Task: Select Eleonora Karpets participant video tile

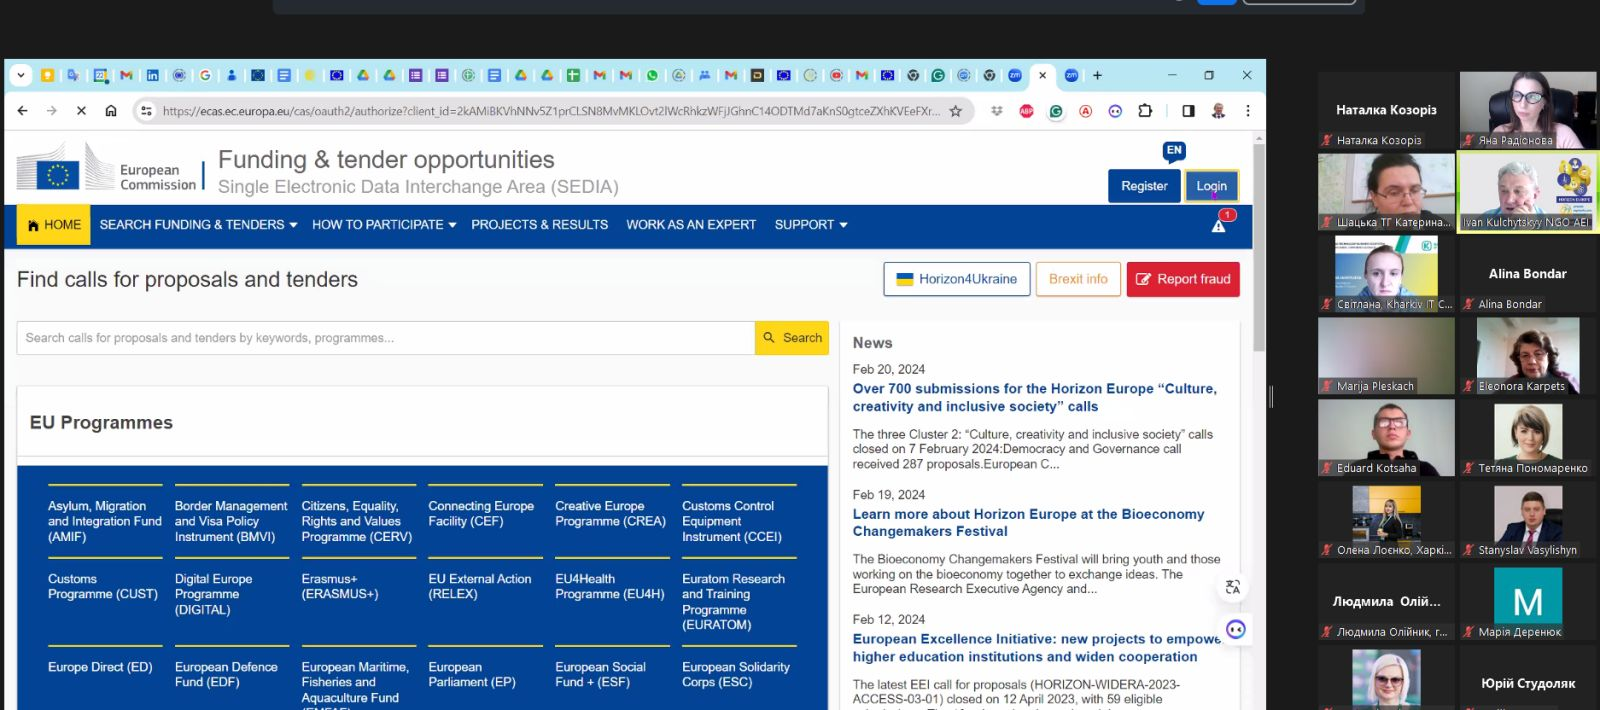Action: 1527,356
